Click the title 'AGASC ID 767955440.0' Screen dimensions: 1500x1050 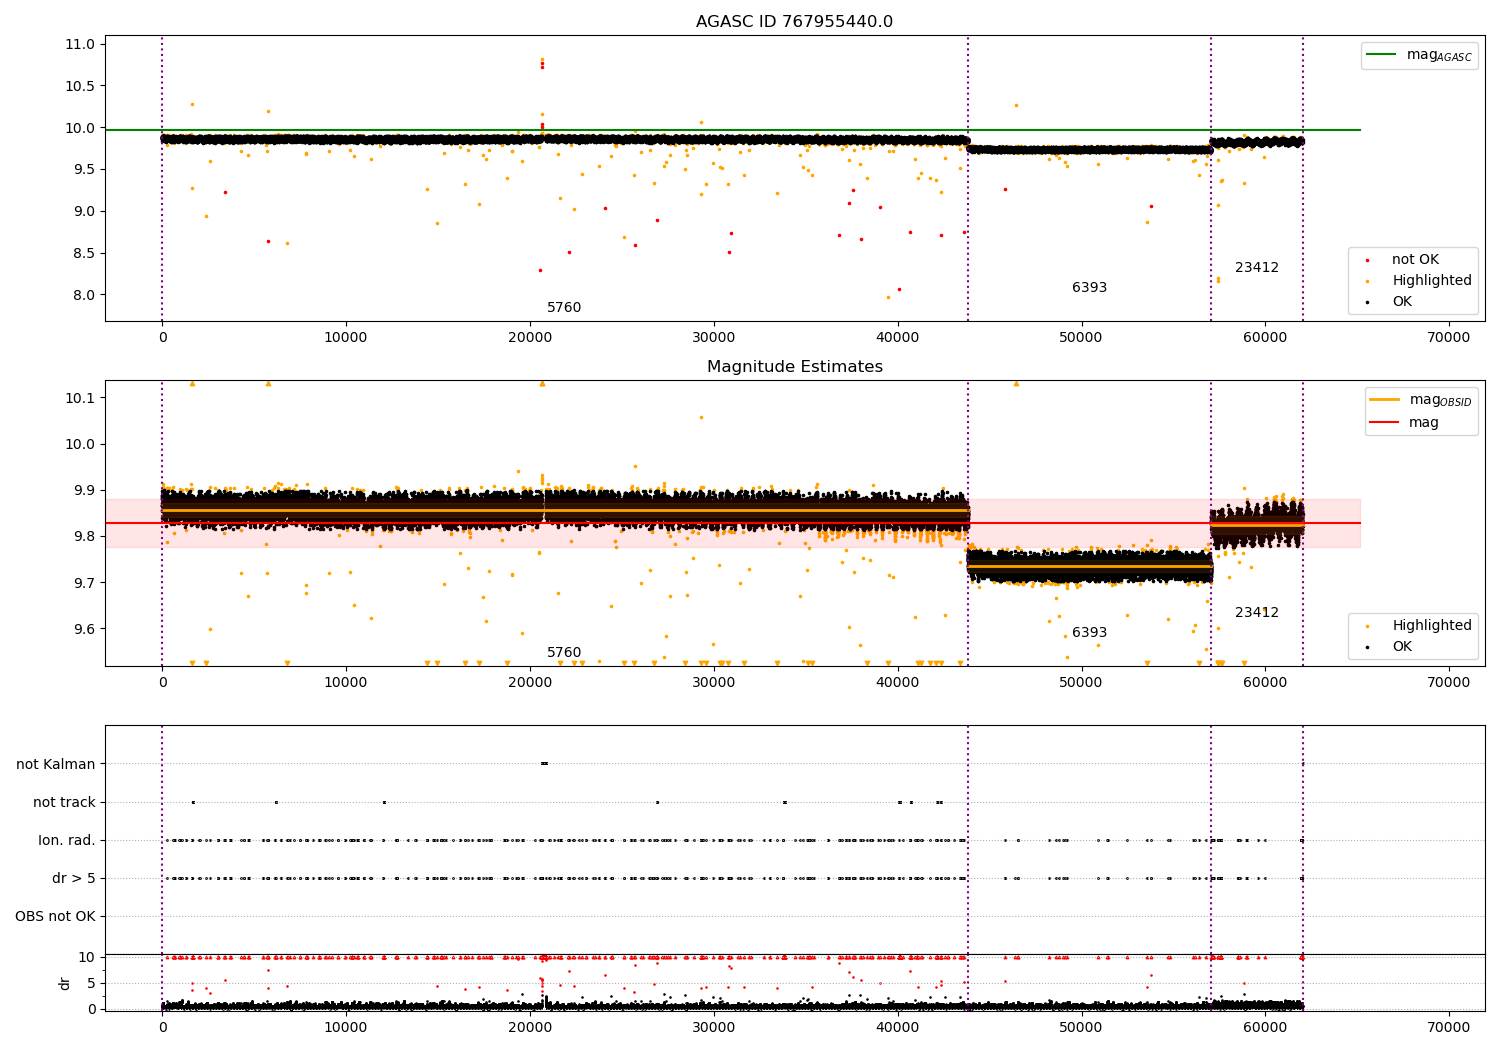point(794,22)
